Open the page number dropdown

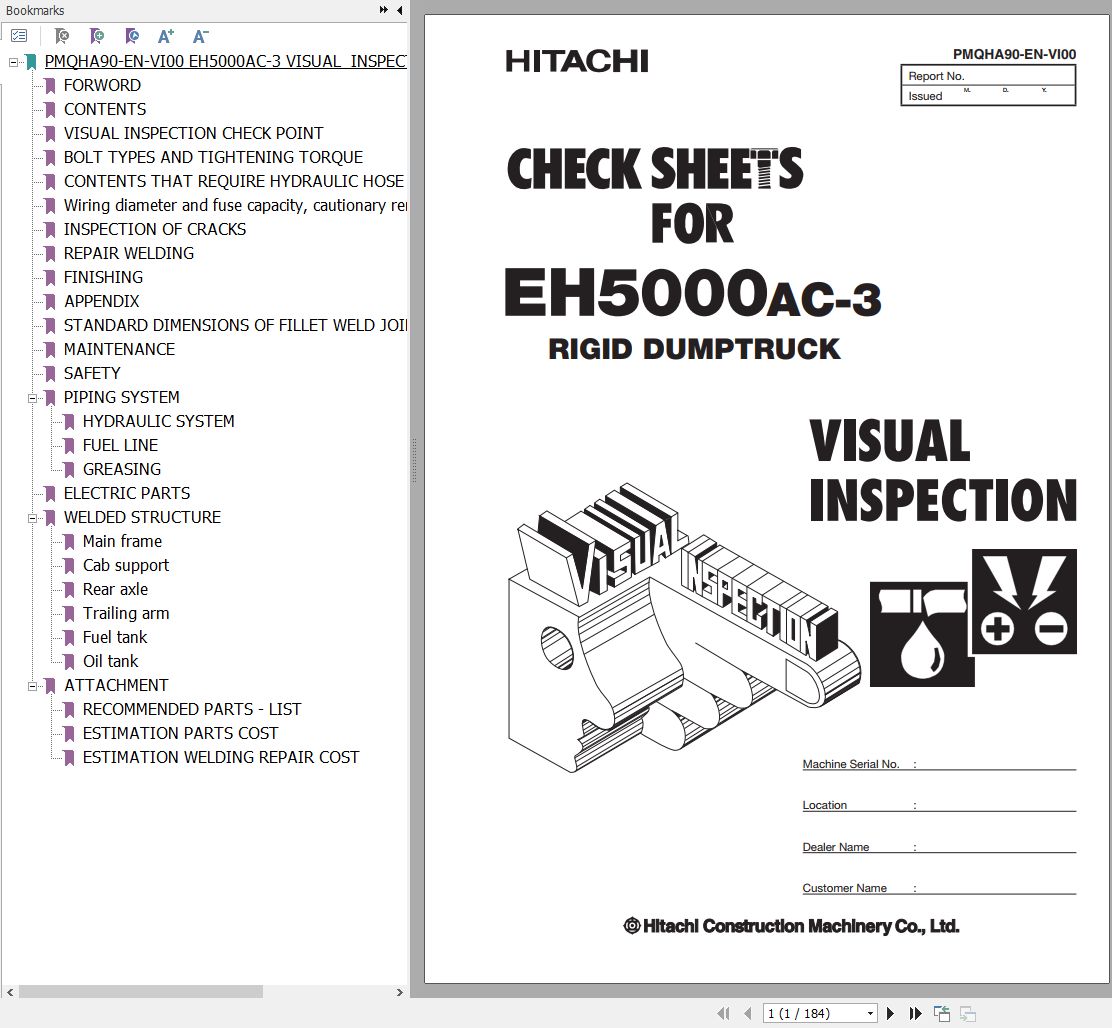[870, 1013]
